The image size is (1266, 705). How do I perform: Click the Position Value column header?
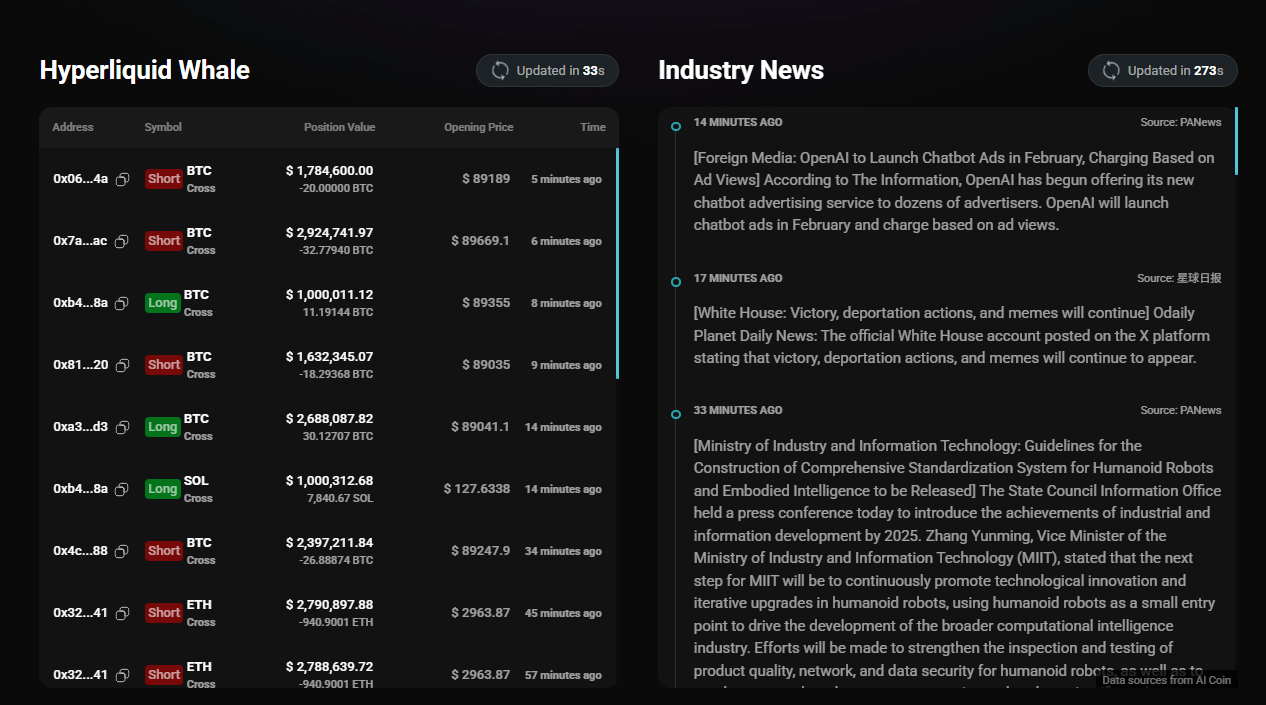coord(339,127)
